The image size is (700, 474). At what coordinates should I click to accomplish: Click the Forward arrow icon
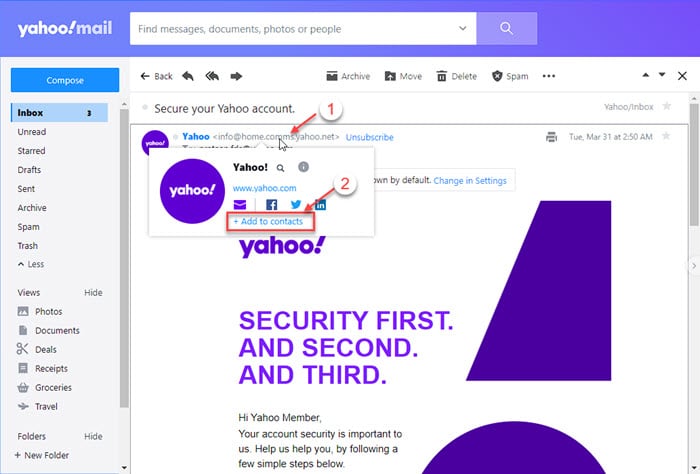coord(236,76)
